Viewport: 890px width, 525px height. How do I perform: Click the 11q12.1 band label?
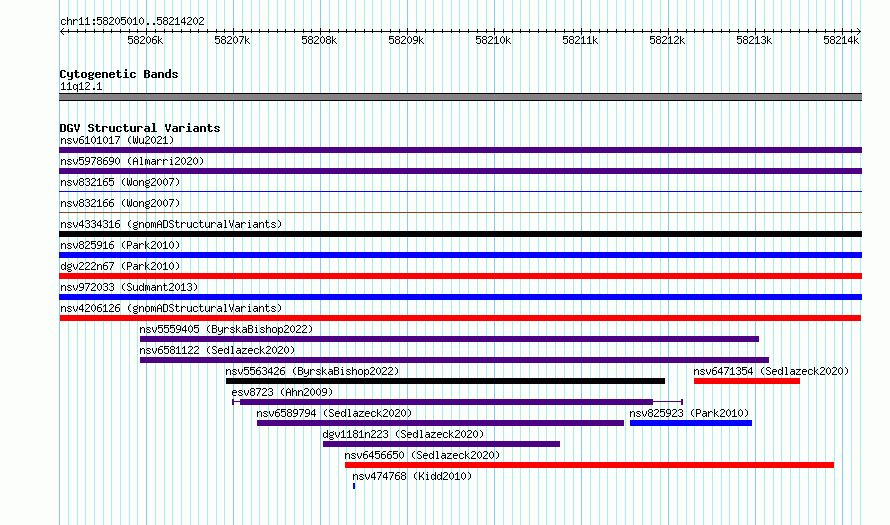click(81, 86)
